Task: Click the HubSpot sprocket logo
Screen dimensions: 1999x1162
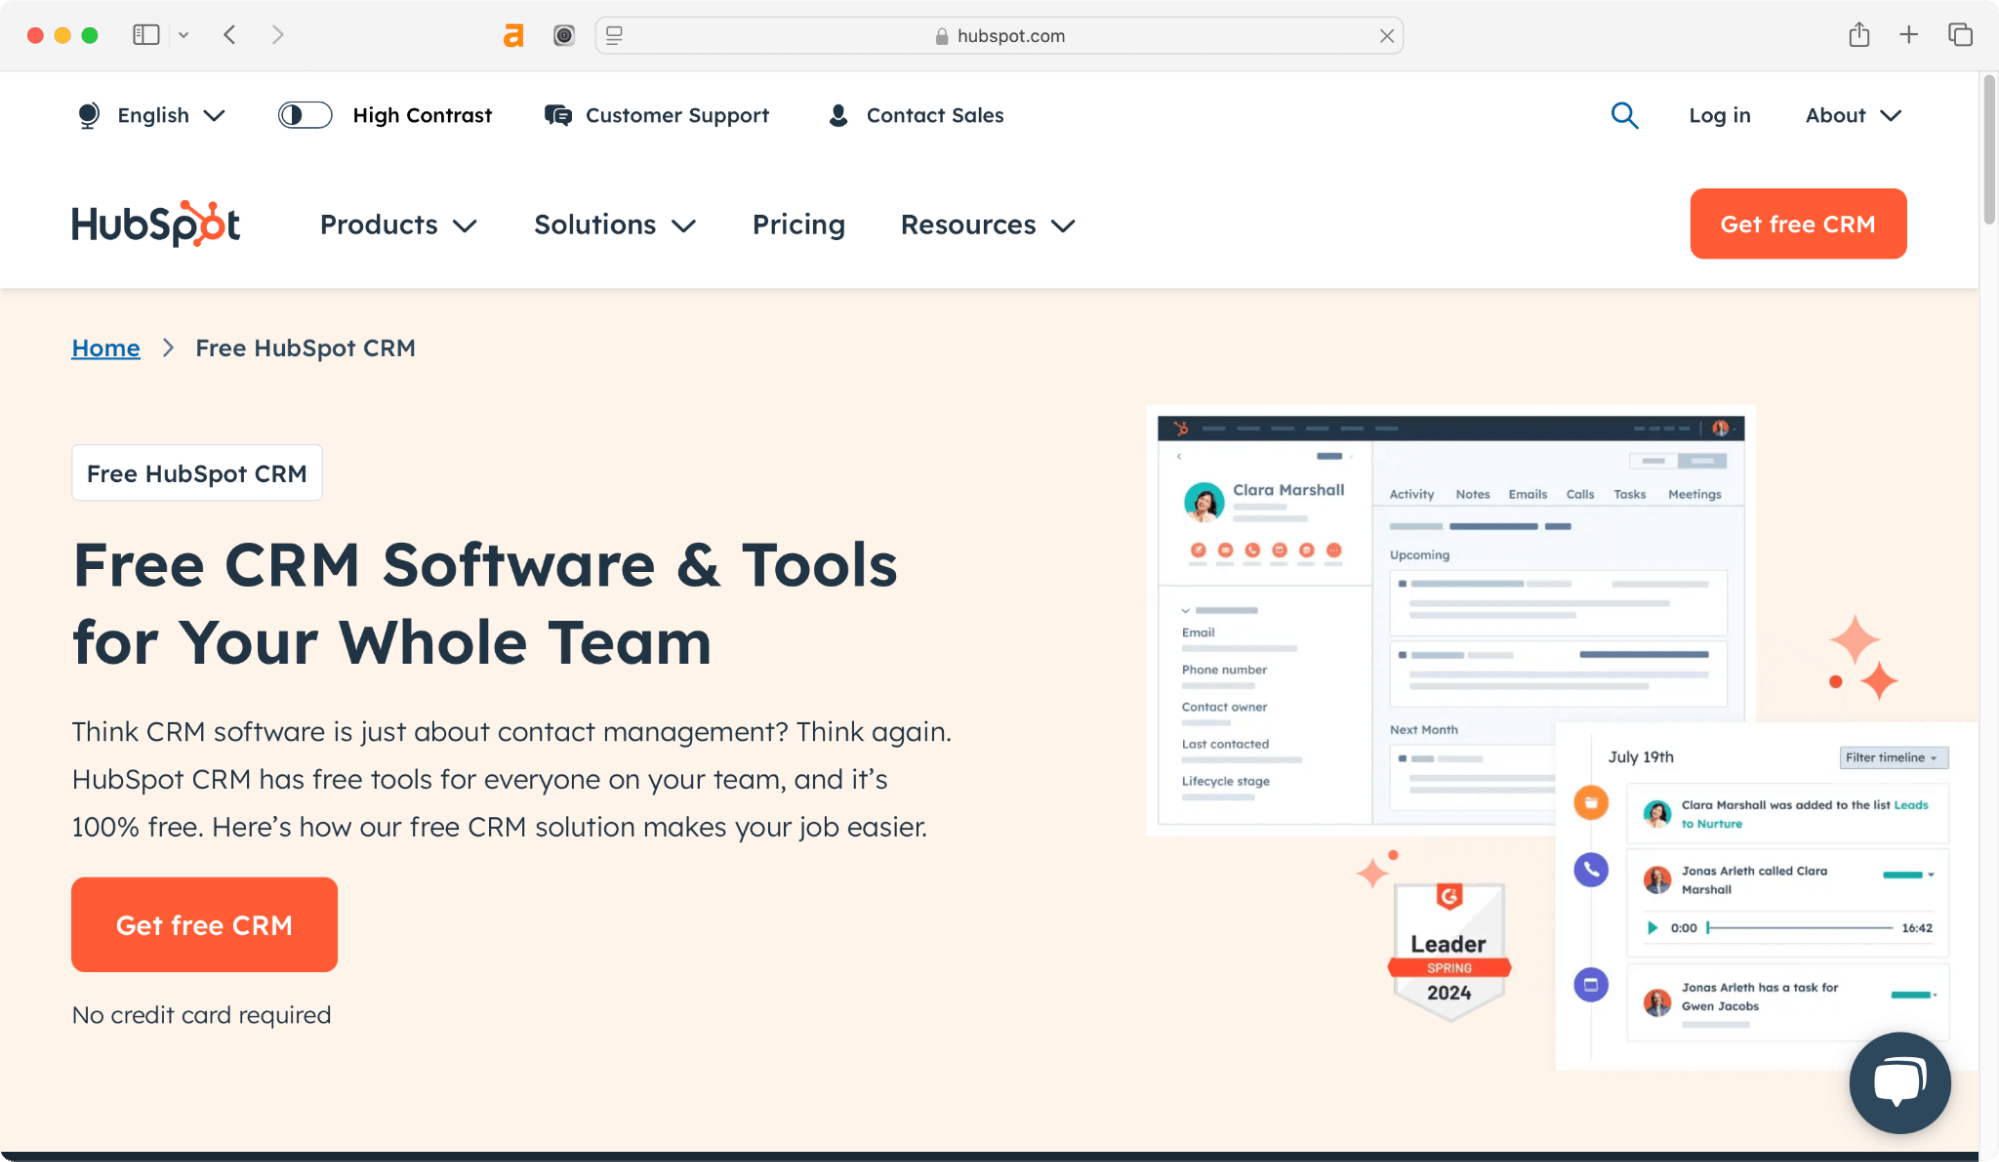Action: click(x=155, y=223)
